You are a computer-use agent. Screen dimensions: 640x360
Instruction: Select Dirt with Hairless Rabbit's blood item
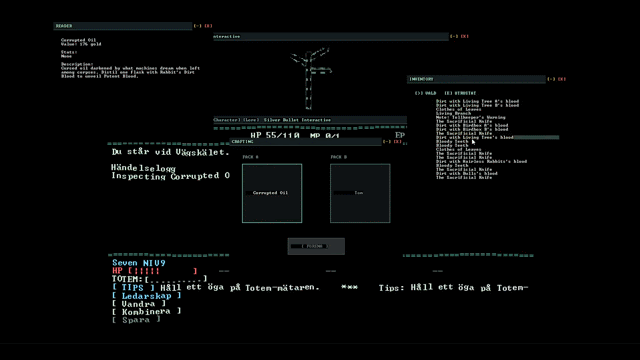click(x=481, y=162)
